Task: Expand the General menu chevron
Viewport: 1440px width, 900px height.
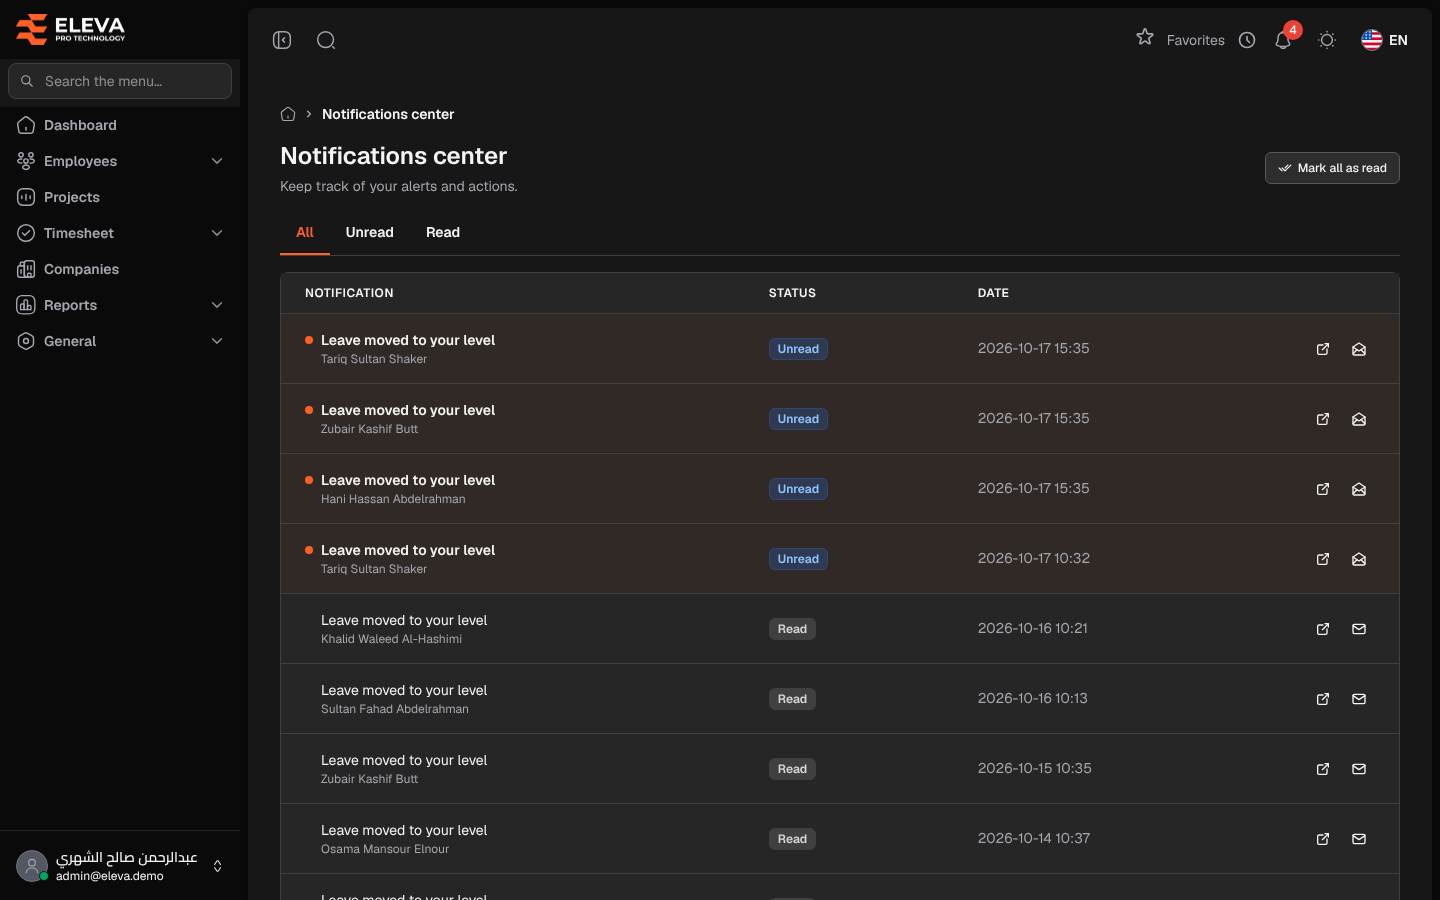Action: click(217, 341)
